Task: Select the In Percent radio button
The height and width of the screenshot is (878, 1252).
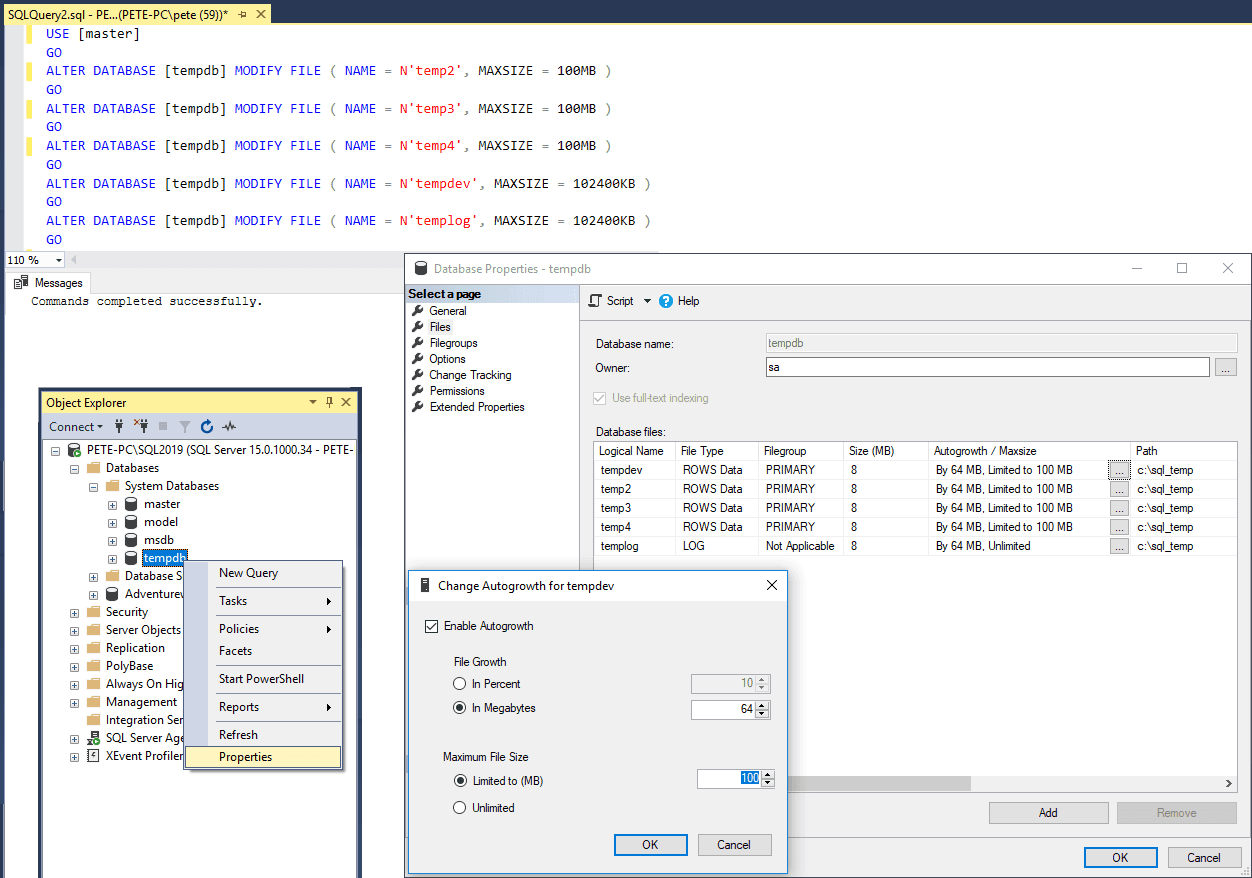Action: tap(460, 683)
